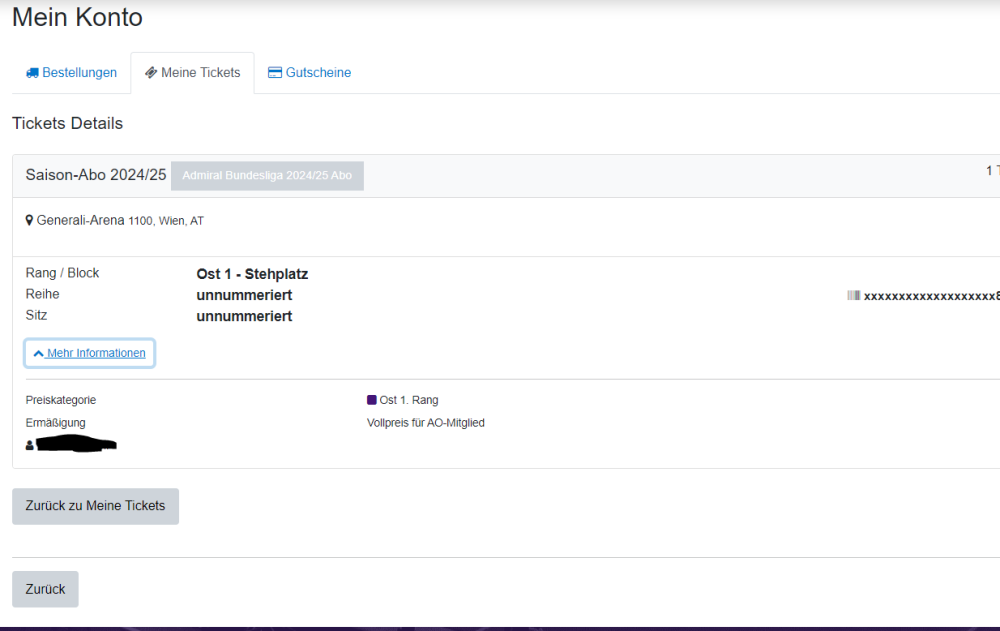This screenshot has width=1000, height=631.
Task: Click the purple Ost 1. Rang color square
Action: pos(372,400)
